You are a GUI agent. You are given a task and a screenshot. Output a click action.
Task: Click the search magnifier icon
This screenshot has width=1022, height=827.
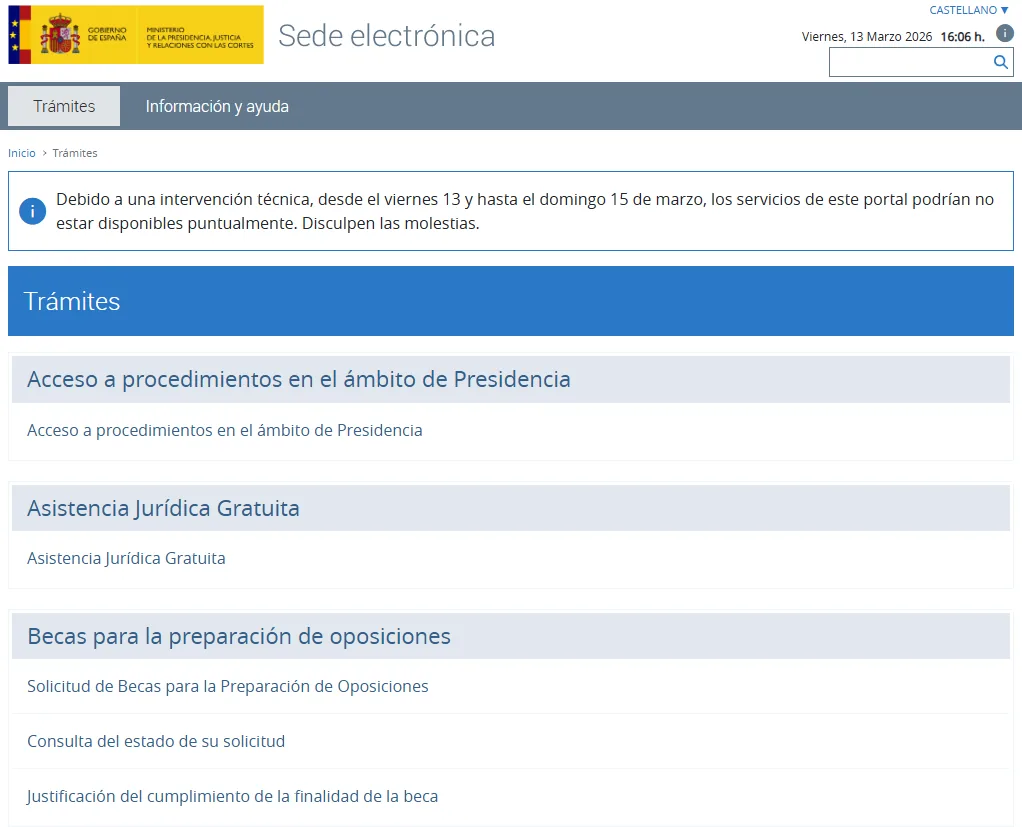click(999, 62)
